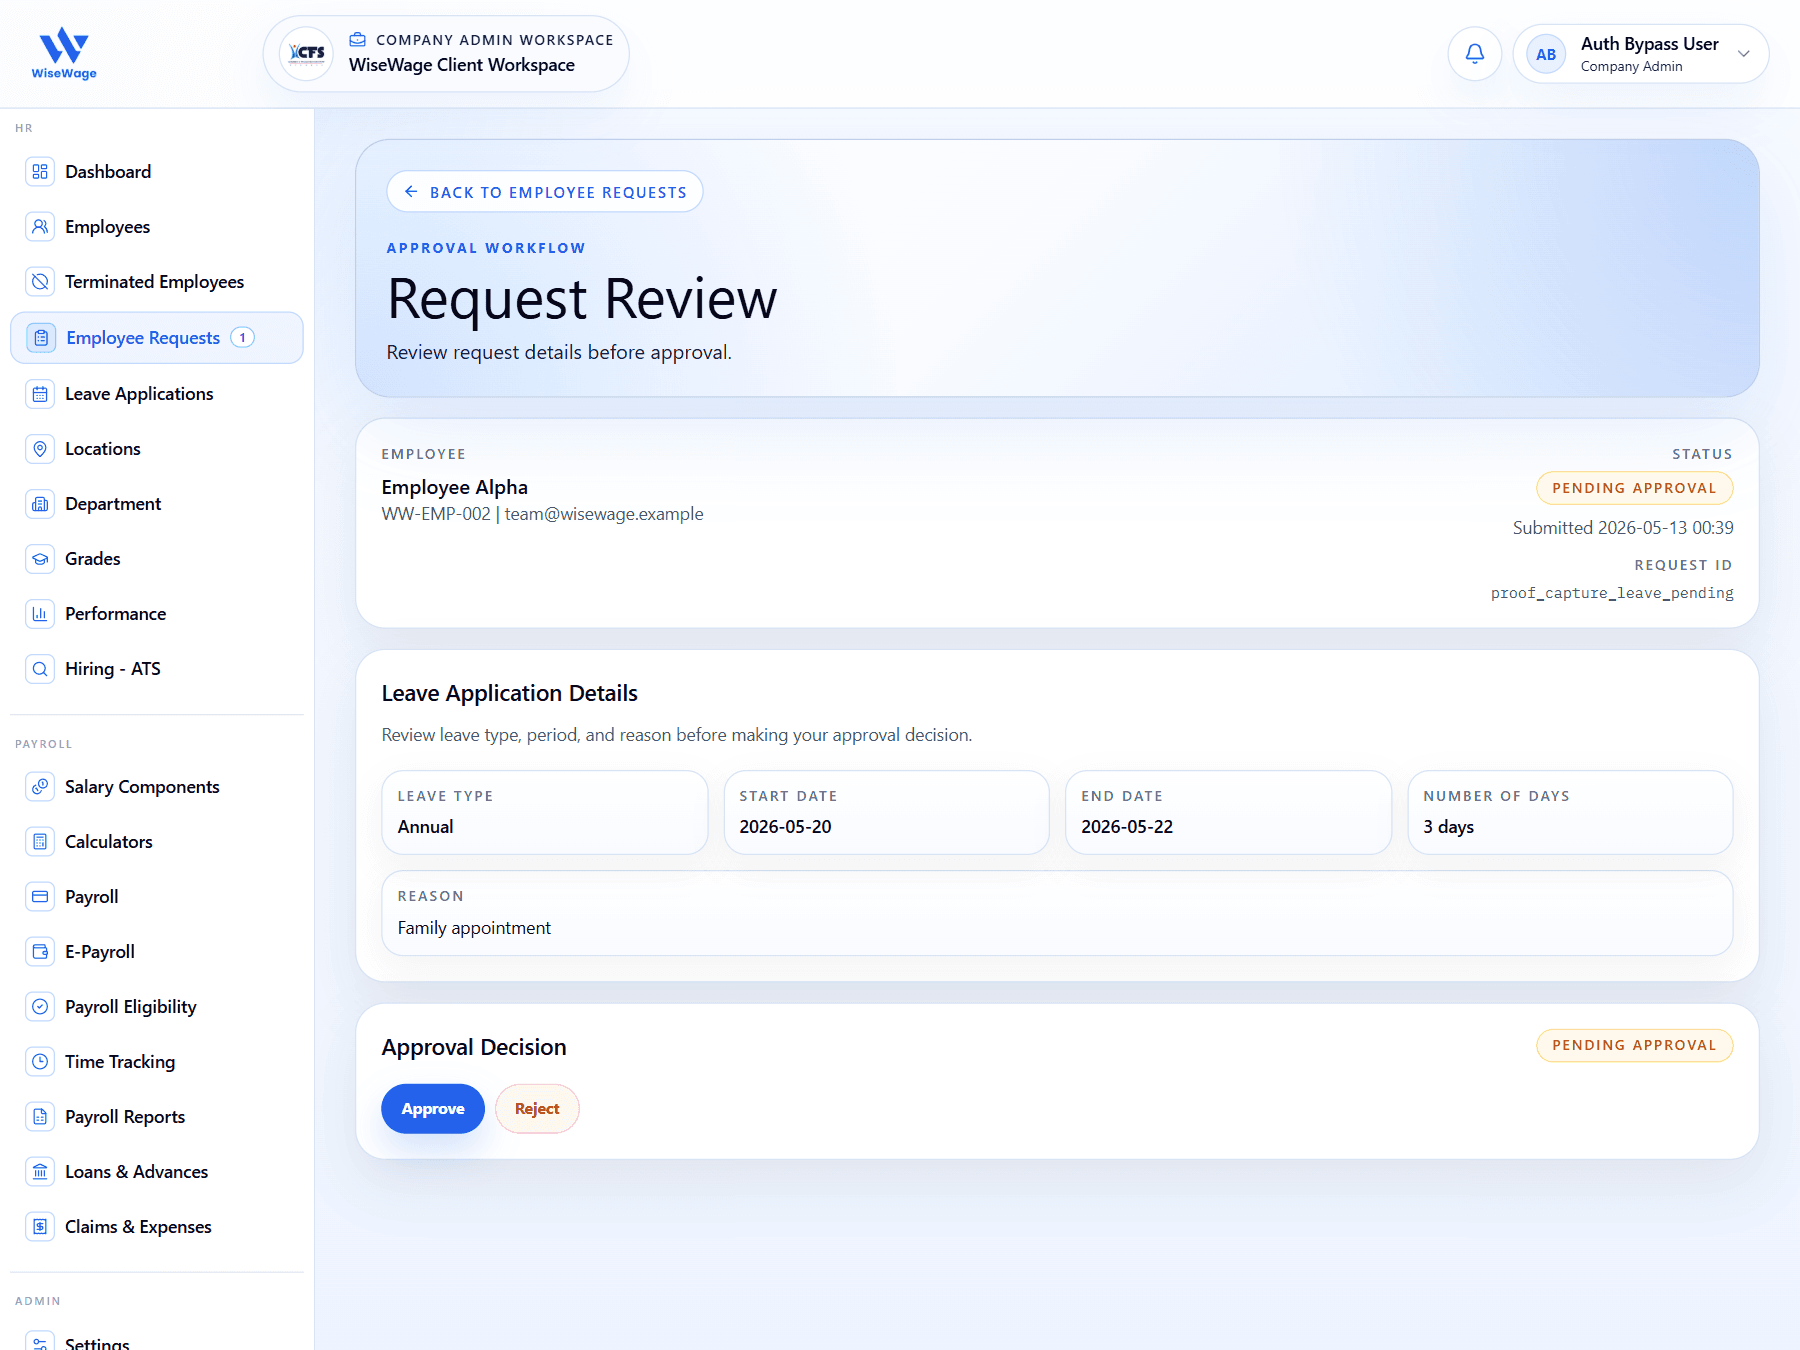The height and width of the screenshot is (1350, 1800).
Task: Click the end date 2026-05-22
Action: (1127, 827)
